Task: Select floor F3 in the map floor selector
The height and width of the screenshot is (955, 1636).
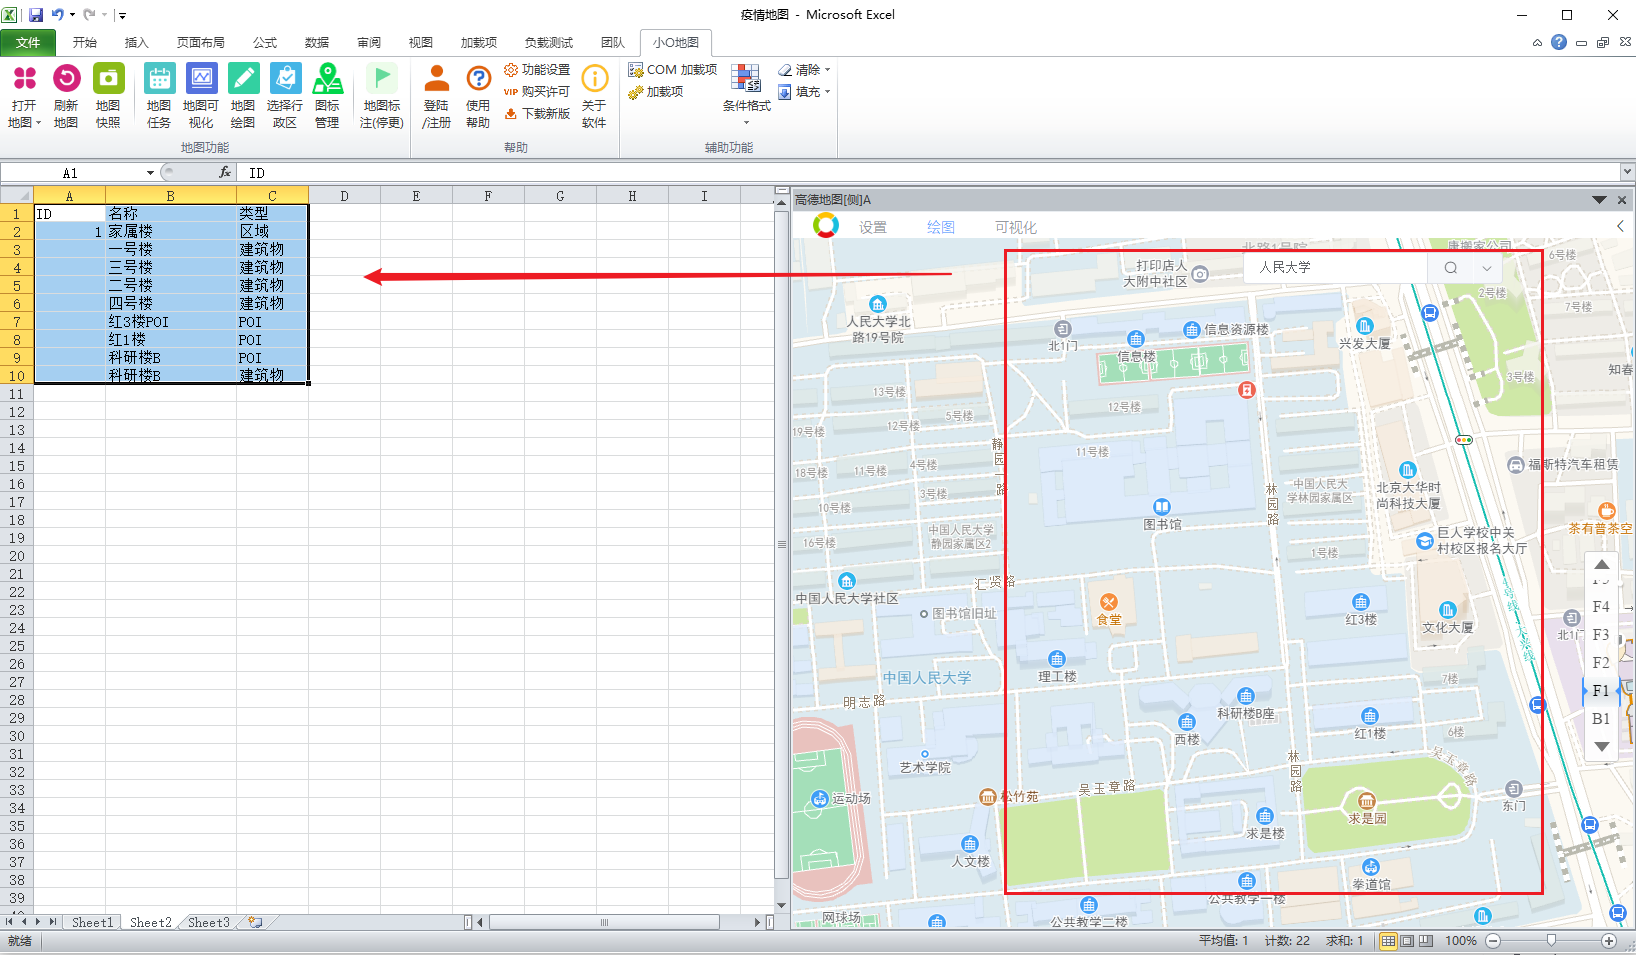Action: [1601, 635]
